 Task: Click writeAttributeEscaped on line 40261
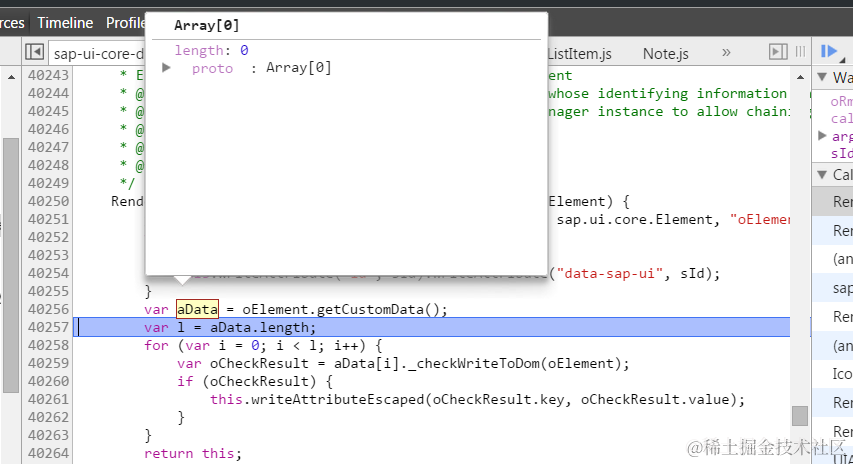click(337, 399)
